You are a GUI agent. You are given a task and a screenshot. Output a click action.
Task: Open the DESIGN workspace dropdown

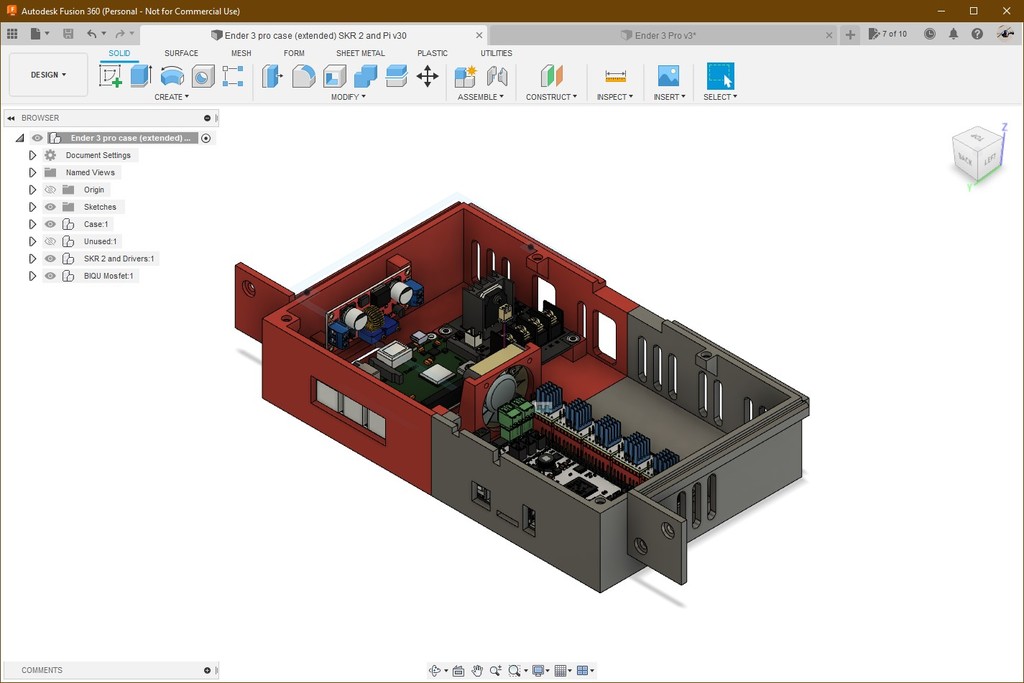click(48, 75)
